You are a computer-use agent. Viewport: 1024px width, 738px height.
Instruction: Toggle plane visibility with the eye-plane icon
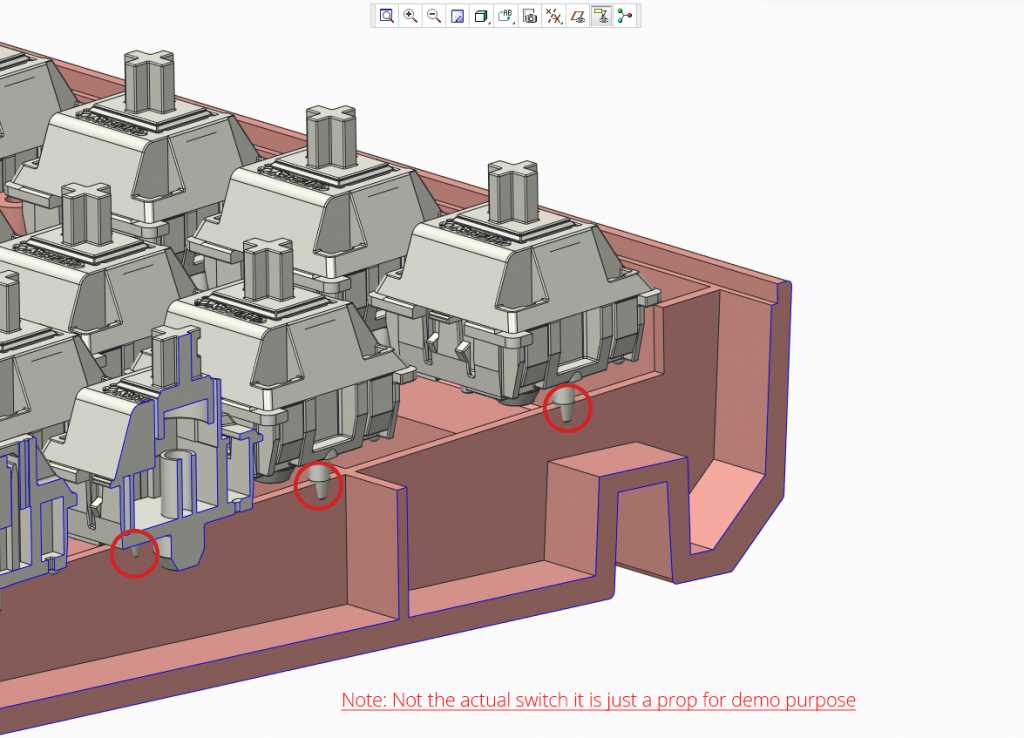coord(577,16)
